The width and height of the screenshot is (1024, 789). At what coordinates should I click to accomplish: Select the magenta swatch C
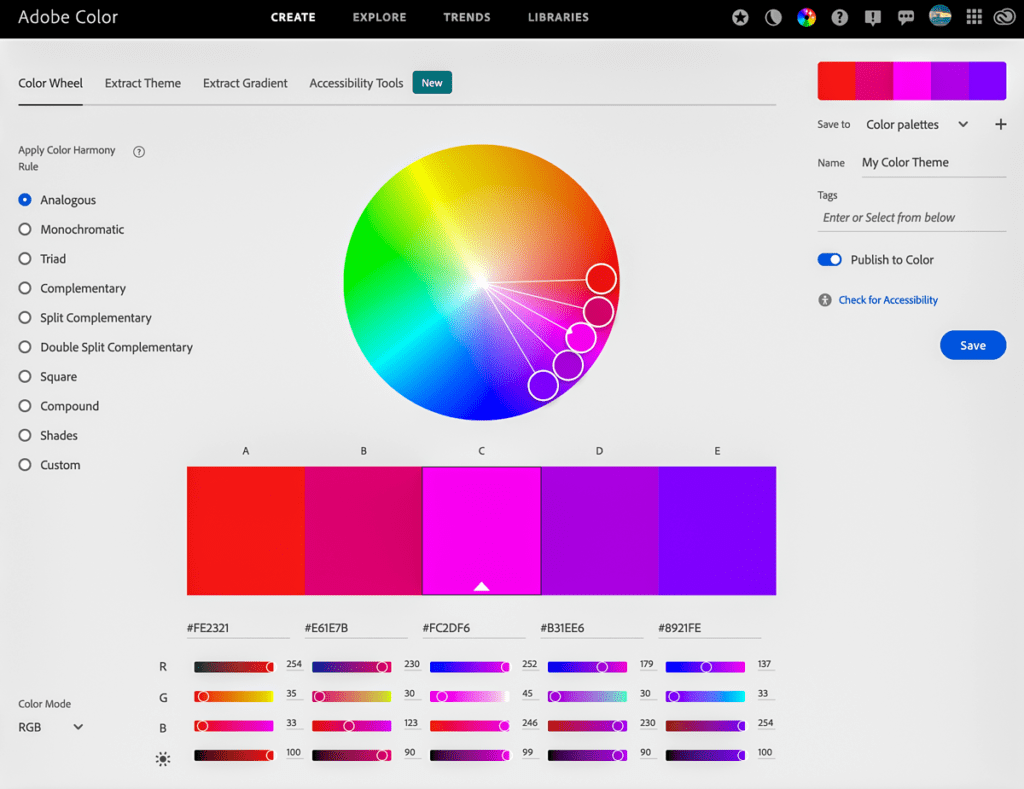tap(481, 530)
